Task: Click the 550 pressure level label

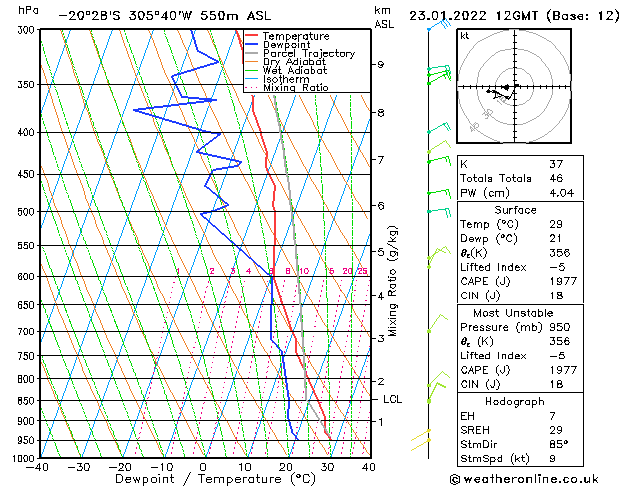Action: [x=28, y=245]
